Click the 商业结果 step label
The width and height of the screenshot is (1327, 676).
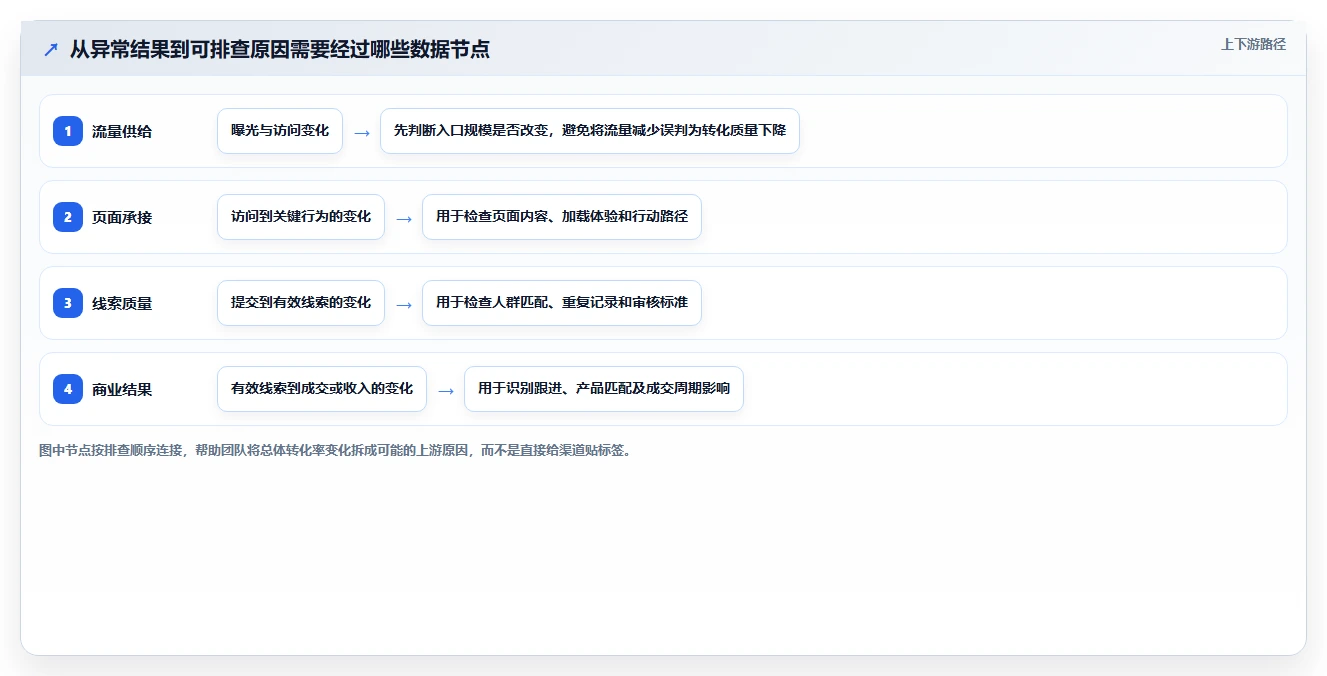coord(122,389)
